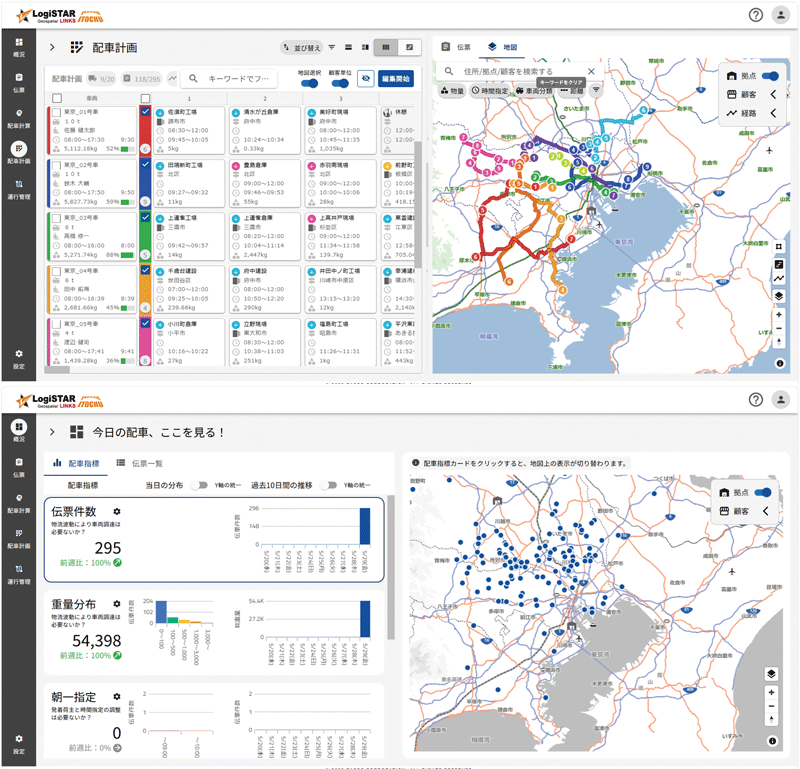Viewport: 800px width, 769px height.
Task: Open settings gear on 伝票件数 card
Action: [117, 511]
